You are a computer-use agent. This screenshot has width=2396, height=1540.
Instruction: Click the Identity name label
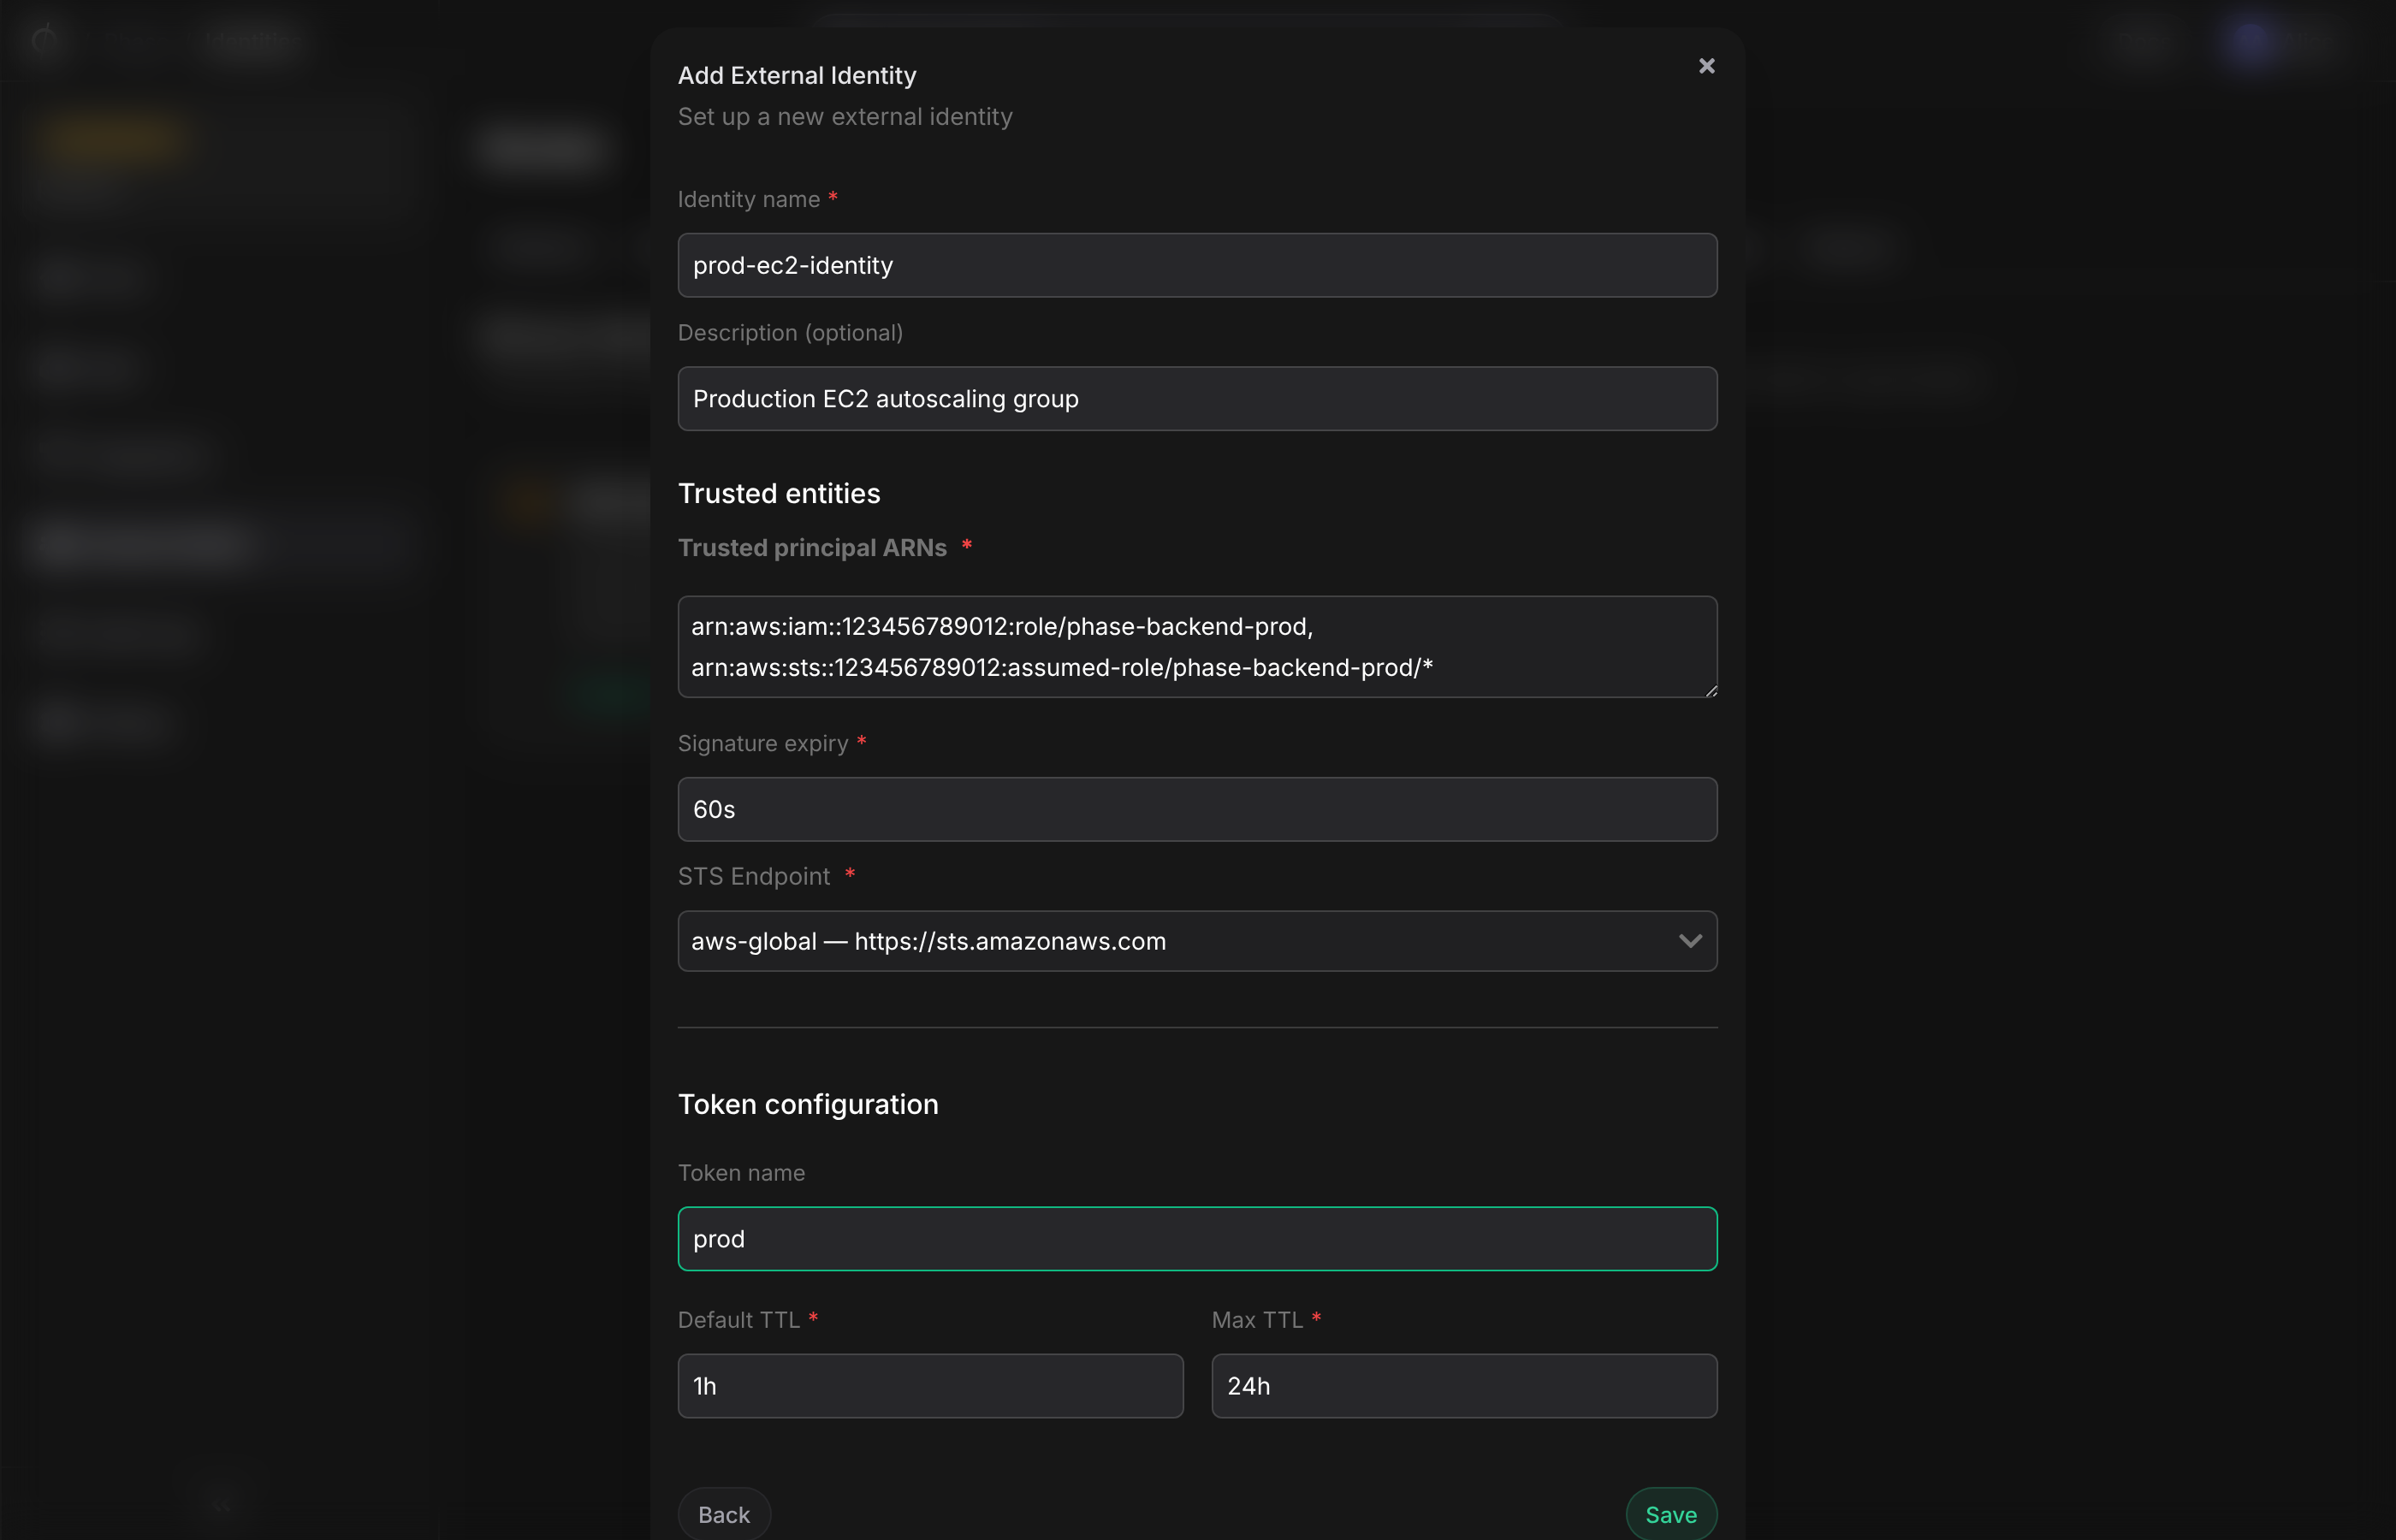748,200
